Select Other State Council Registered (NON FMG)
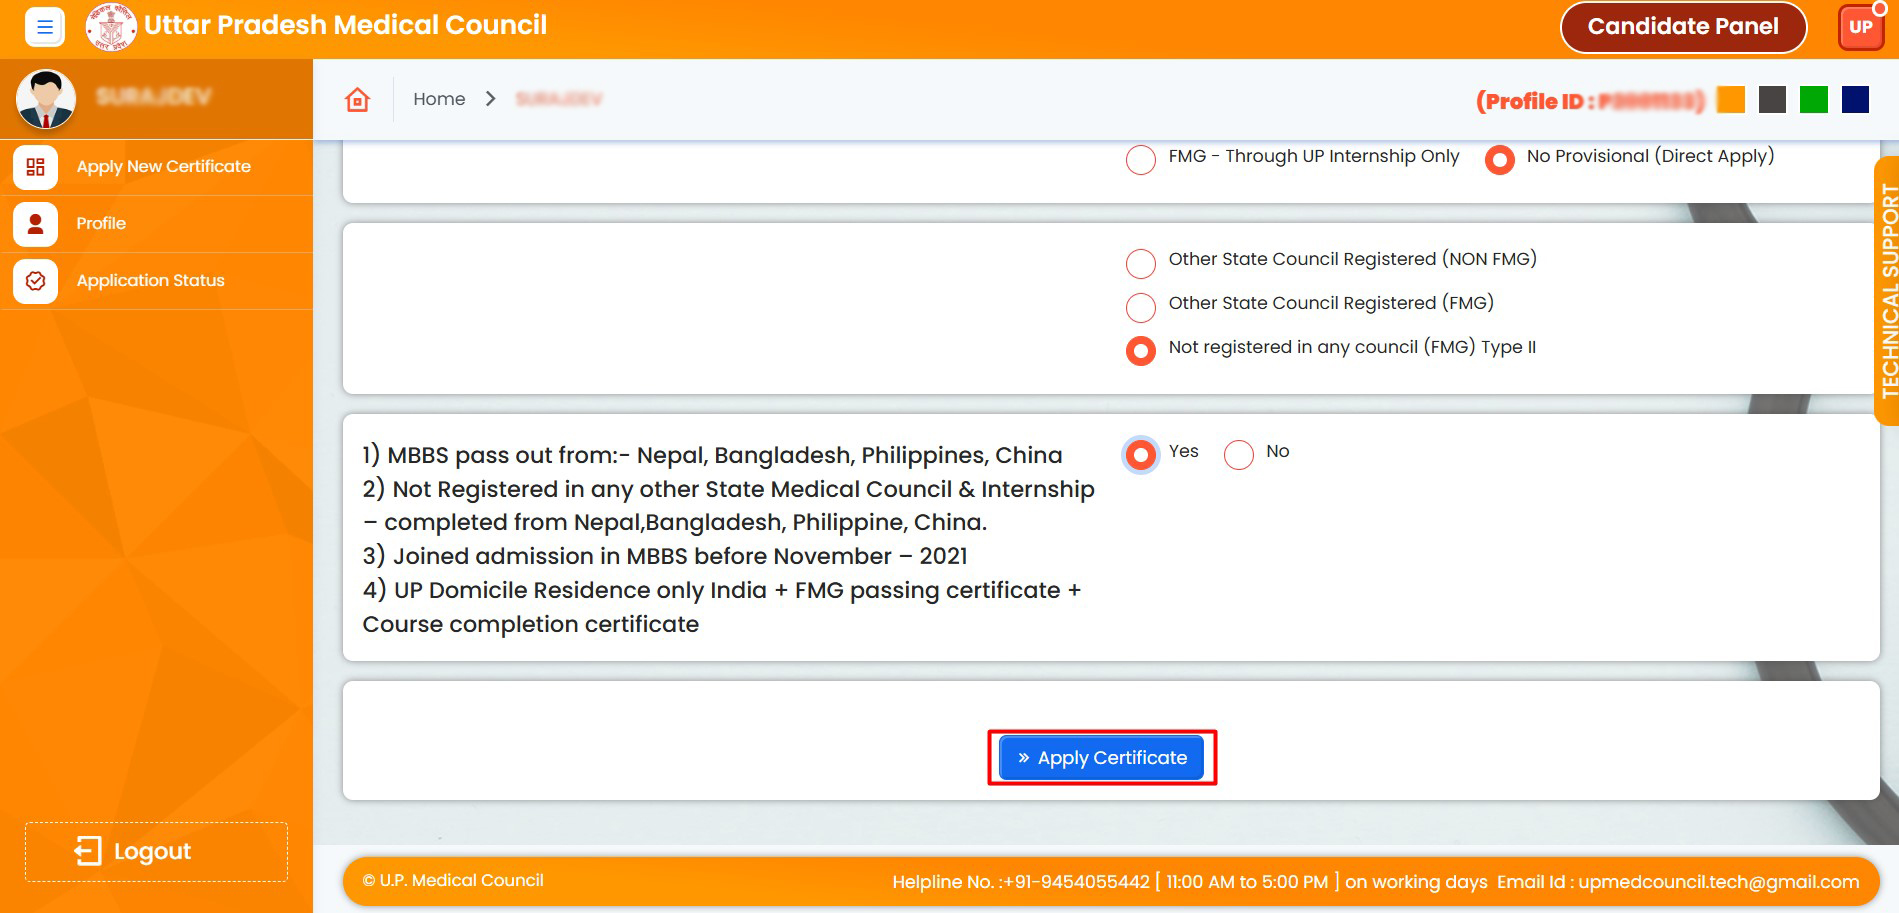The width and height of the screenshot is (1899, 913). [x=1140, y=263]
